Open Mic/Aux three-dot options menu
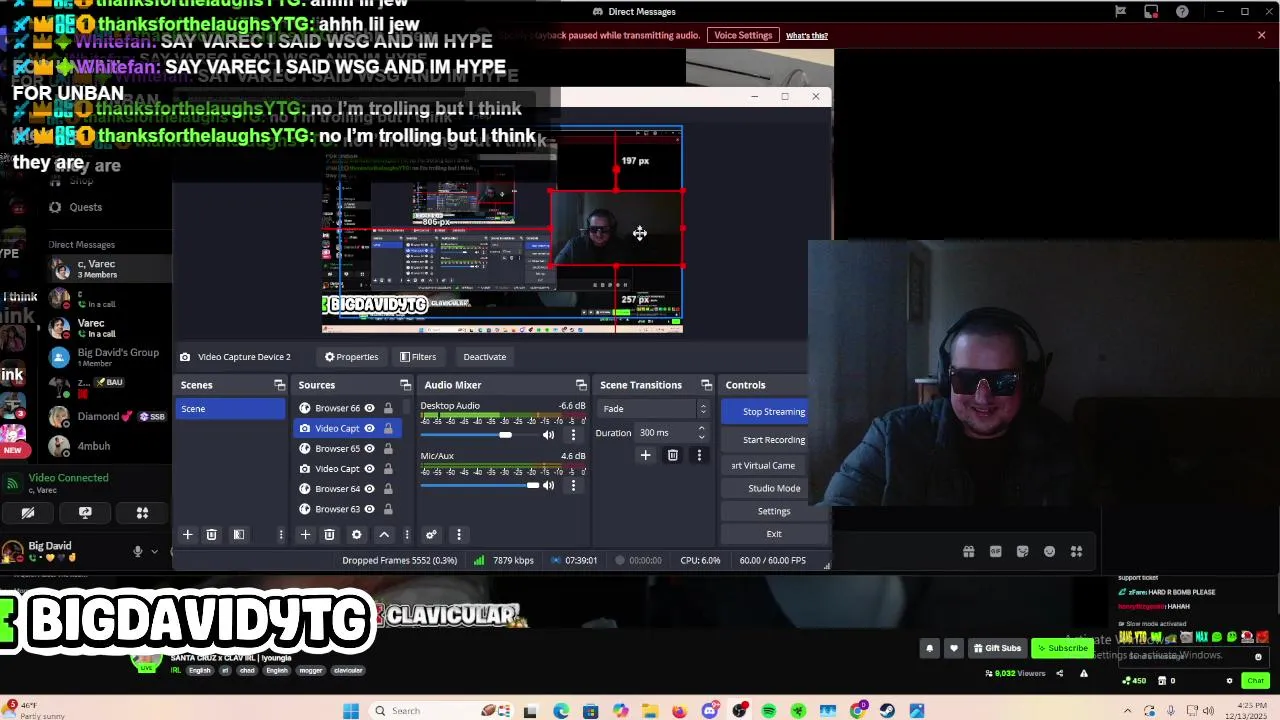This screenshot has width=1280, height=720. pos(573,486)
